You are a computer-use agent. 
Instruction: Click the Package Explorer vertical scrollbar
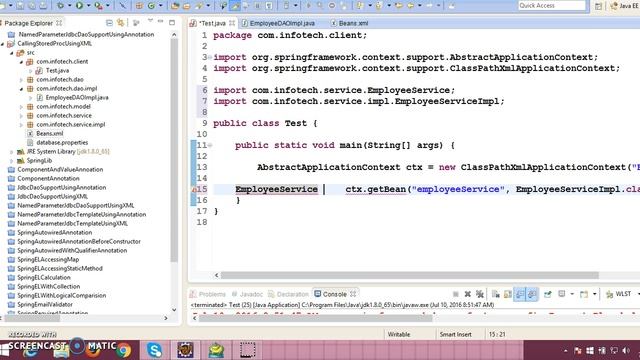click(174, 150)
